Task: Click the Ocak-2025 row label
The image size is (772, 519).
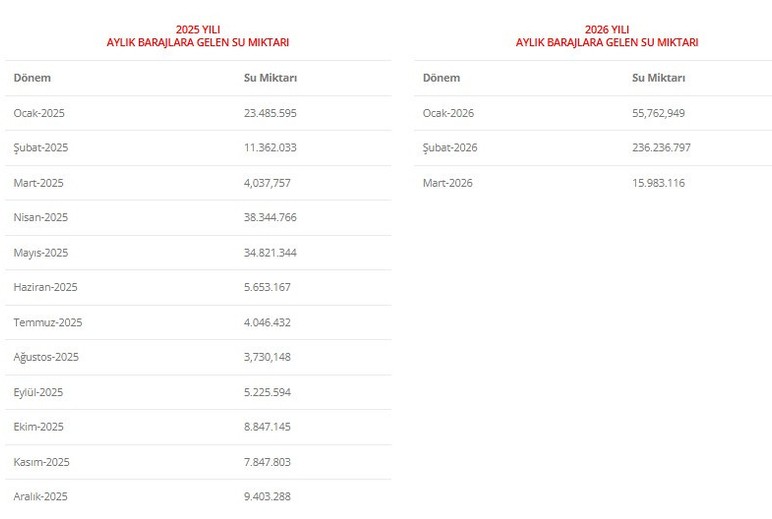Action: pyautogui.click(x=39, y=113)
